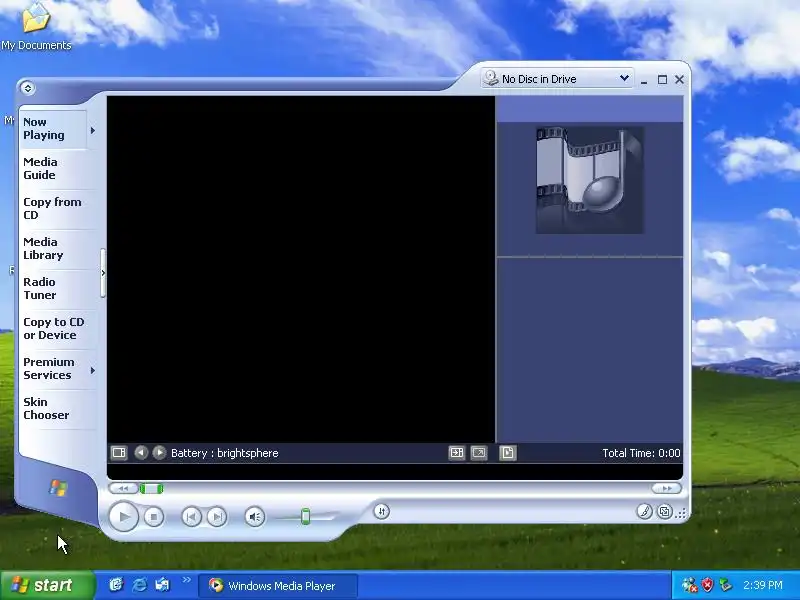800x600 pixels.
Task: Close the Windows Media Player window
Action: 680,80
